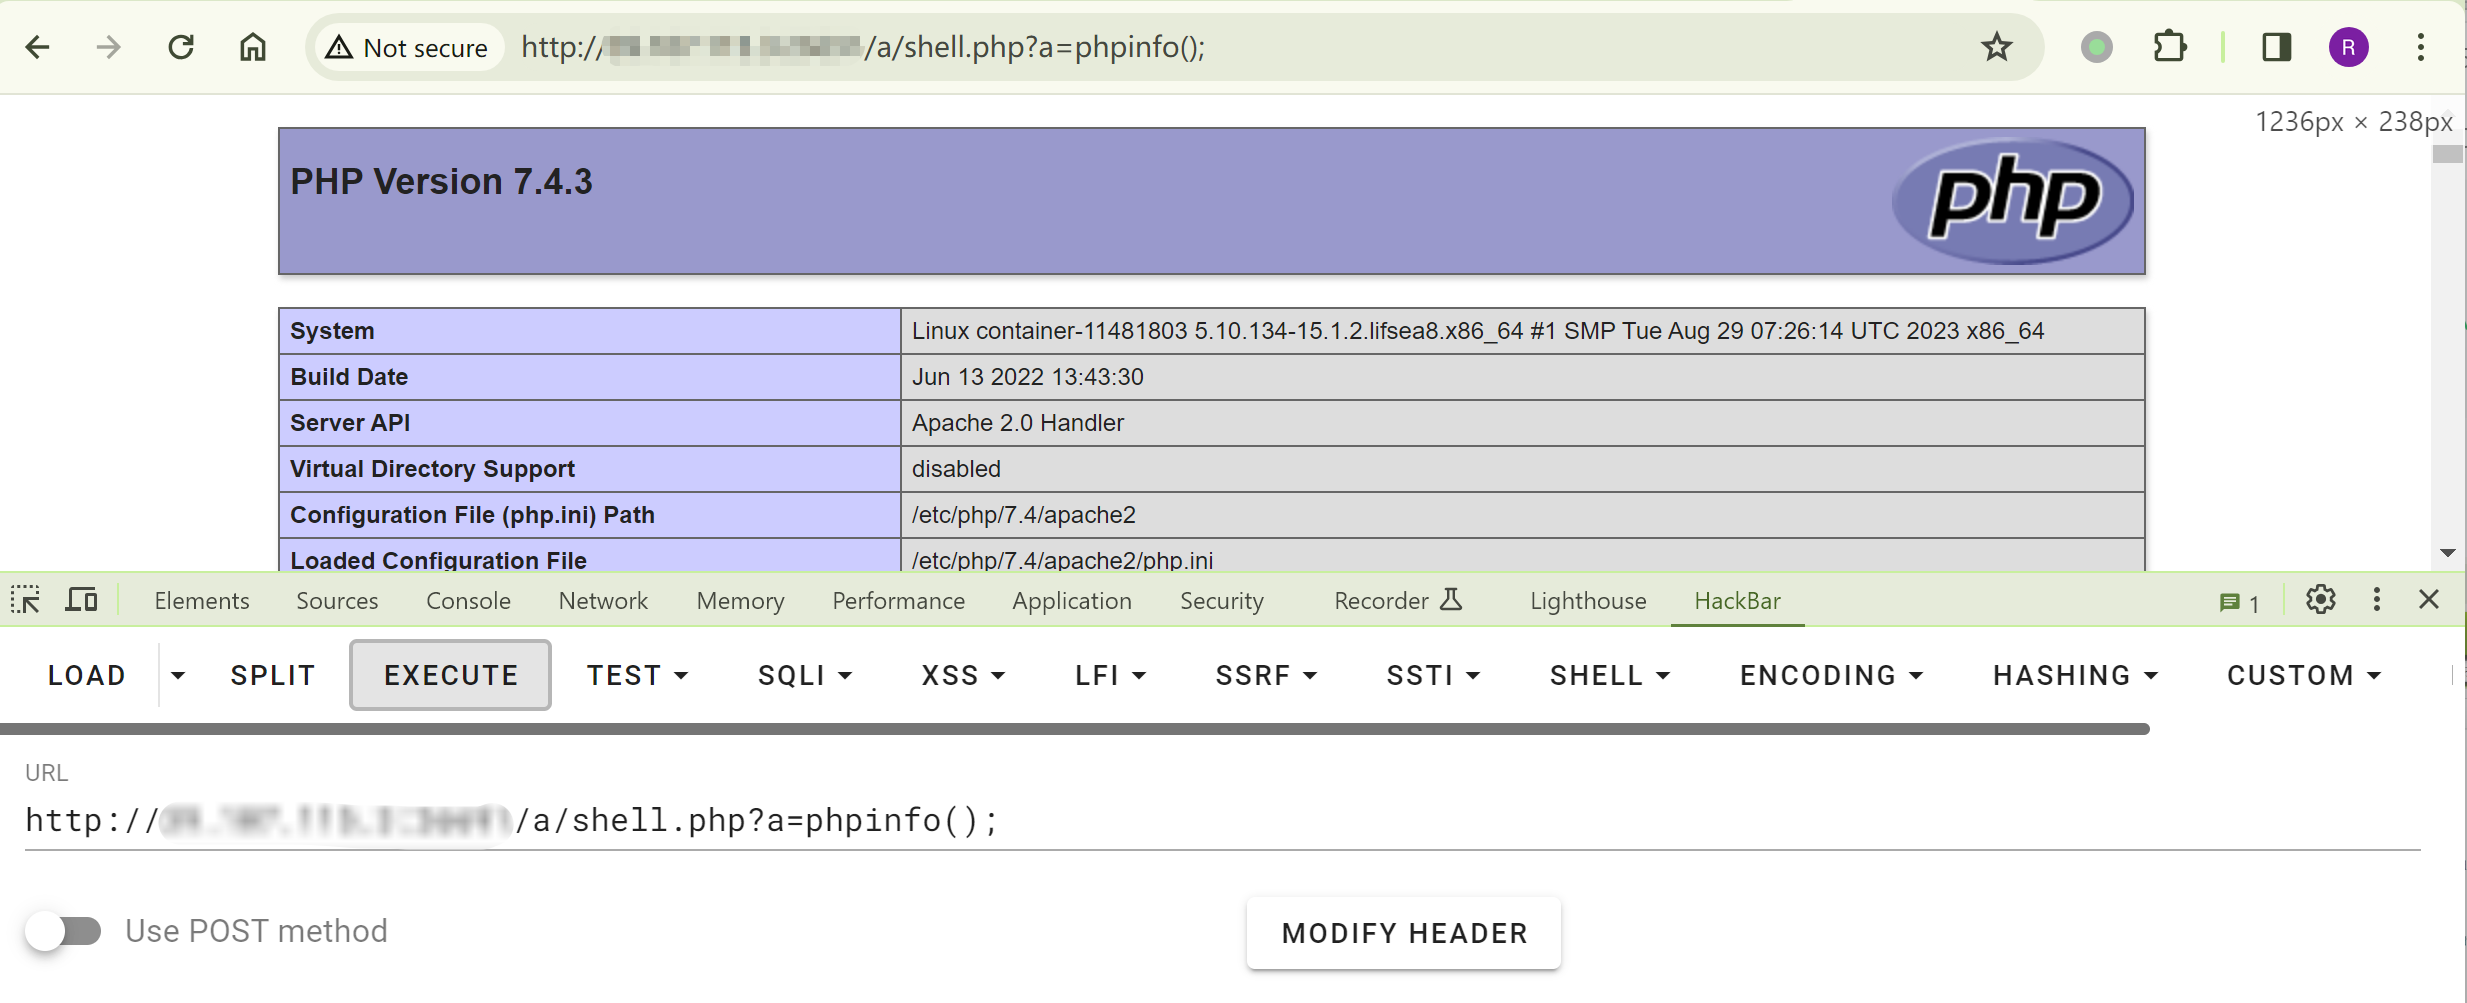Switch to the Network tab
Image resolution: width=2467 pixels, height=1003 pixels.
click(x=603, y=601)
